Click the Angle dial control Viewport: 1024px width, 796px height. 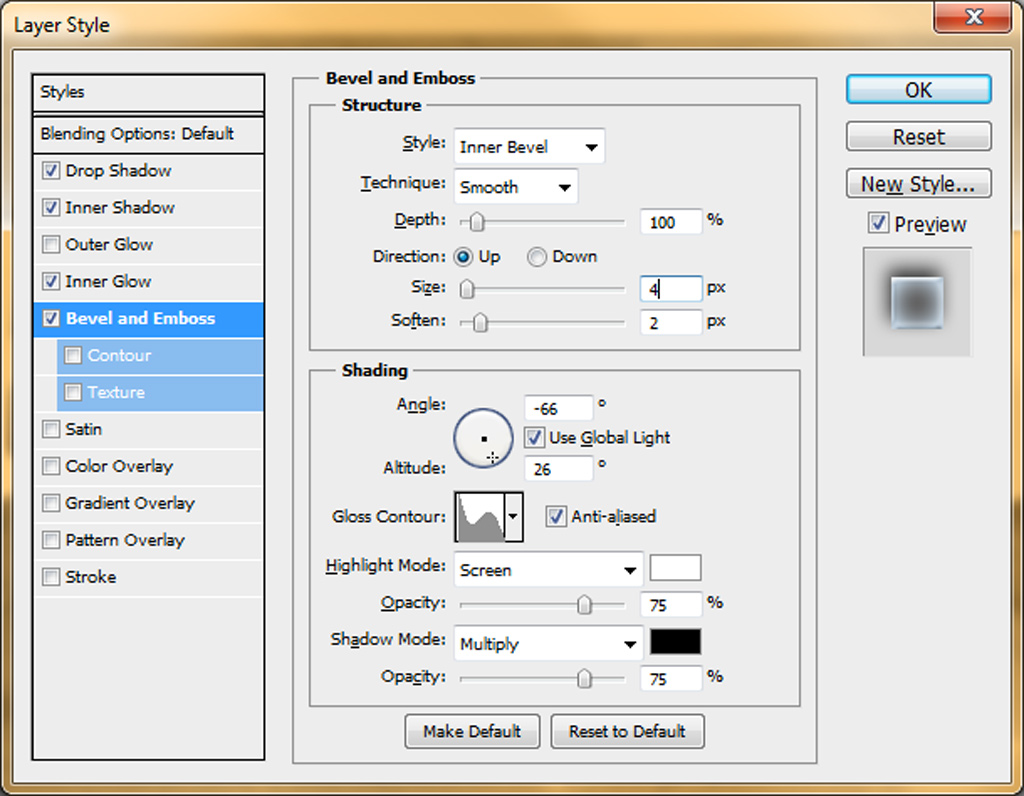(483, 438)
